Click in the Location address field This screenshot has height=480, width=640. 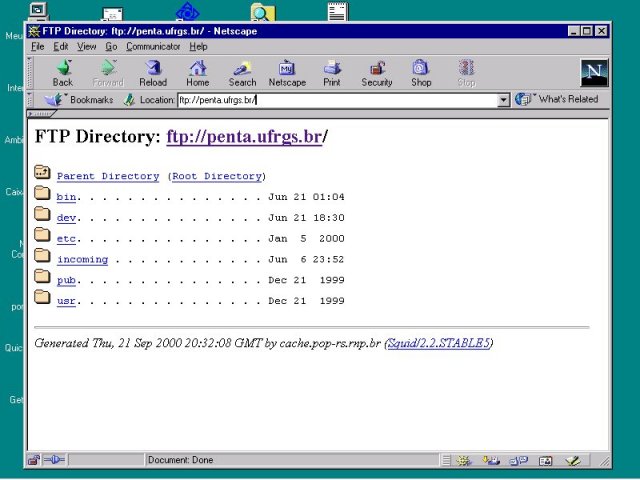pos(338,100)
